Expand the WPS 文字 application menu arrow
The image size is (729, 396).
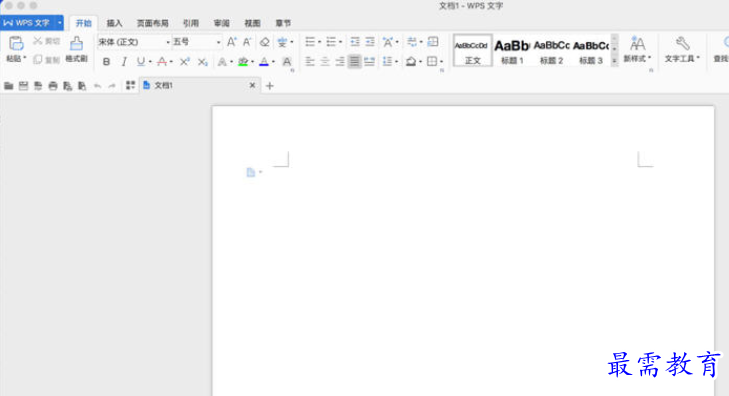(60, 22)
